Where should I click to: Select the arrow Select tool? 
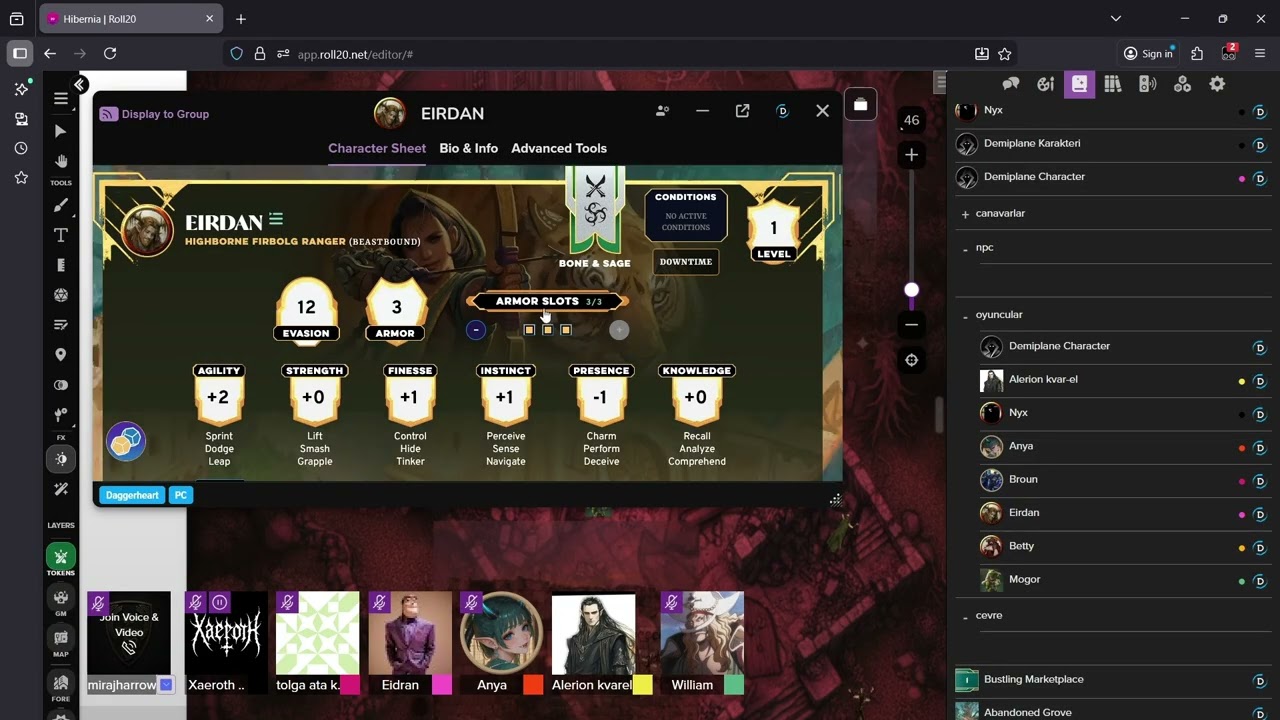coord(61,131)
